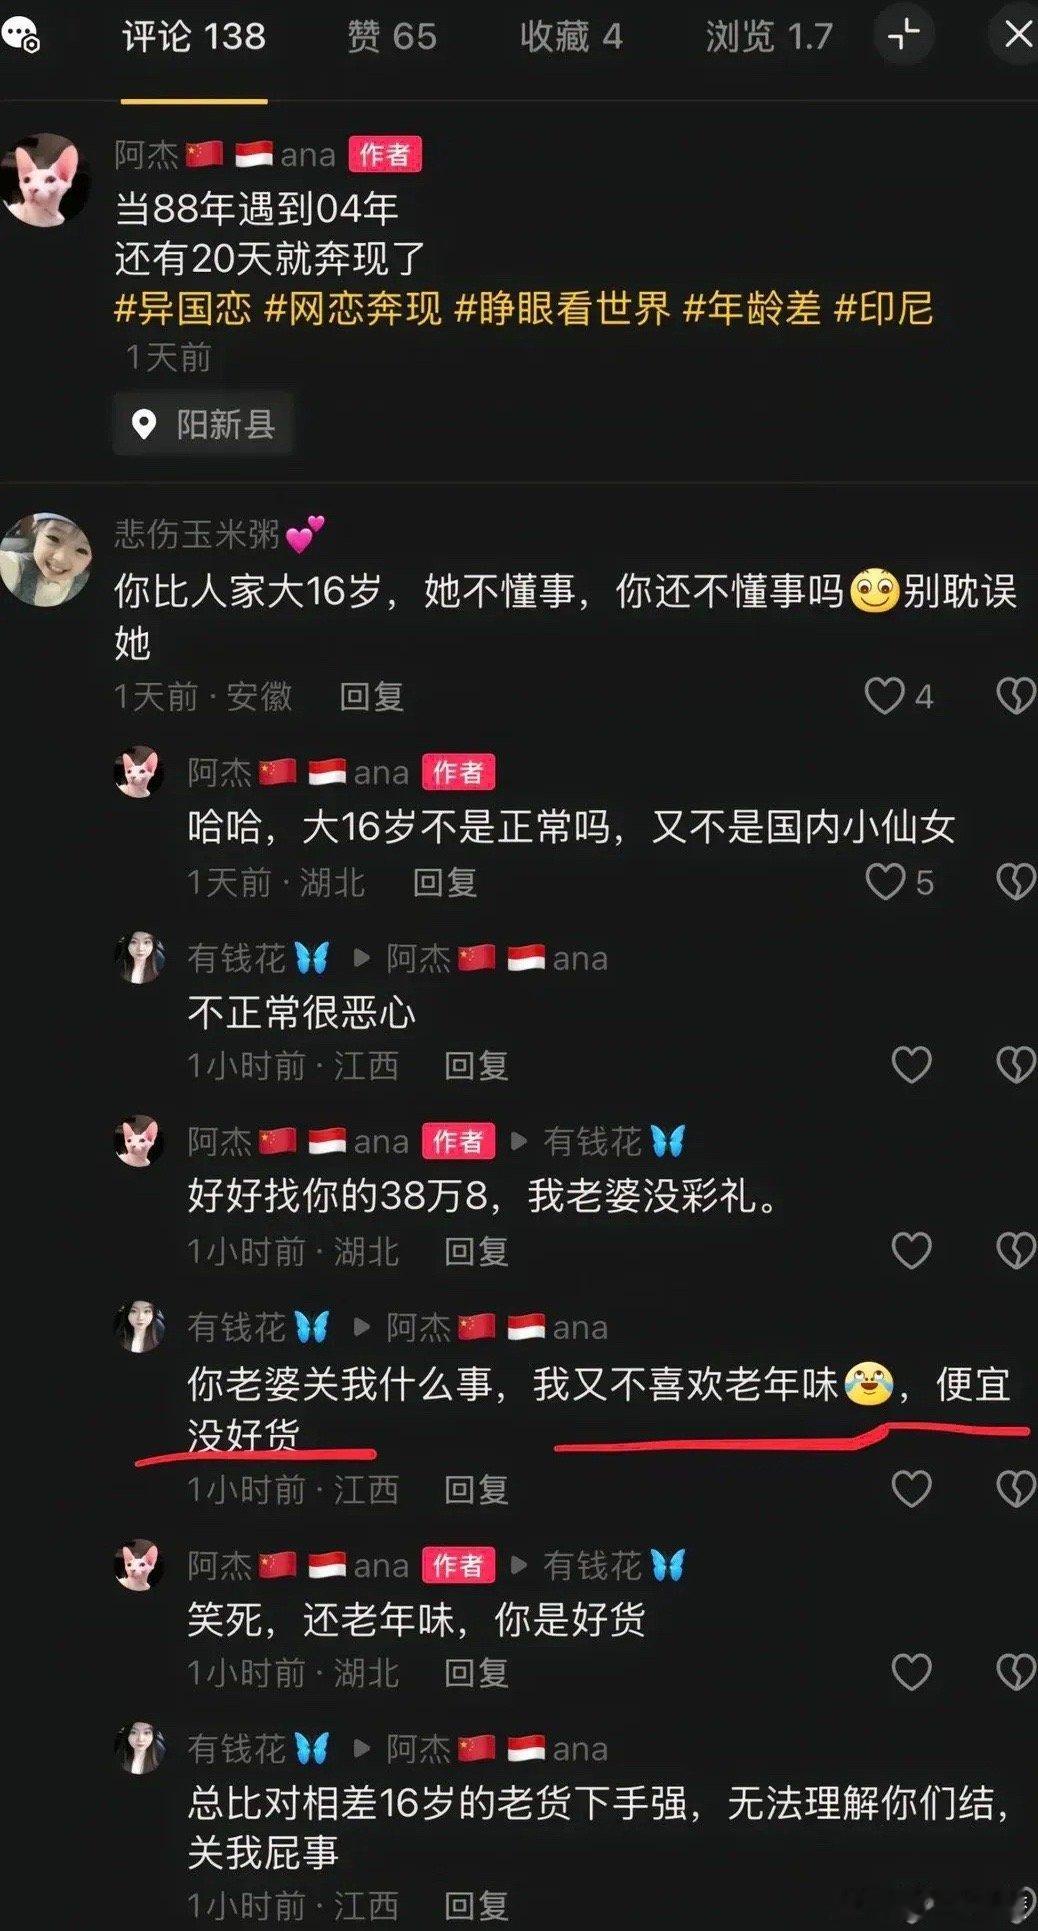
Task: Close the comments panel with X
Action: [1017, 35]
